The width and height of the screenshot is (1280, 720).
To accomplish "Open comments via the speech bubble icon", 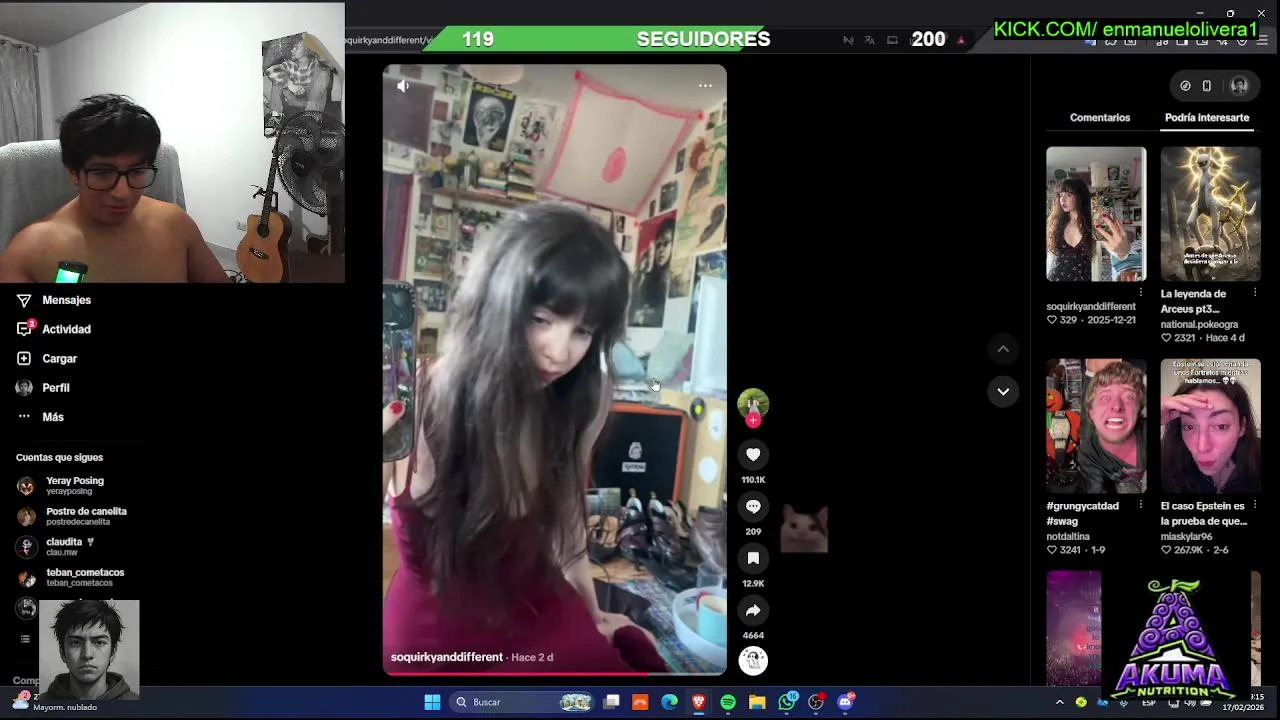I will [x=753, y=507].
